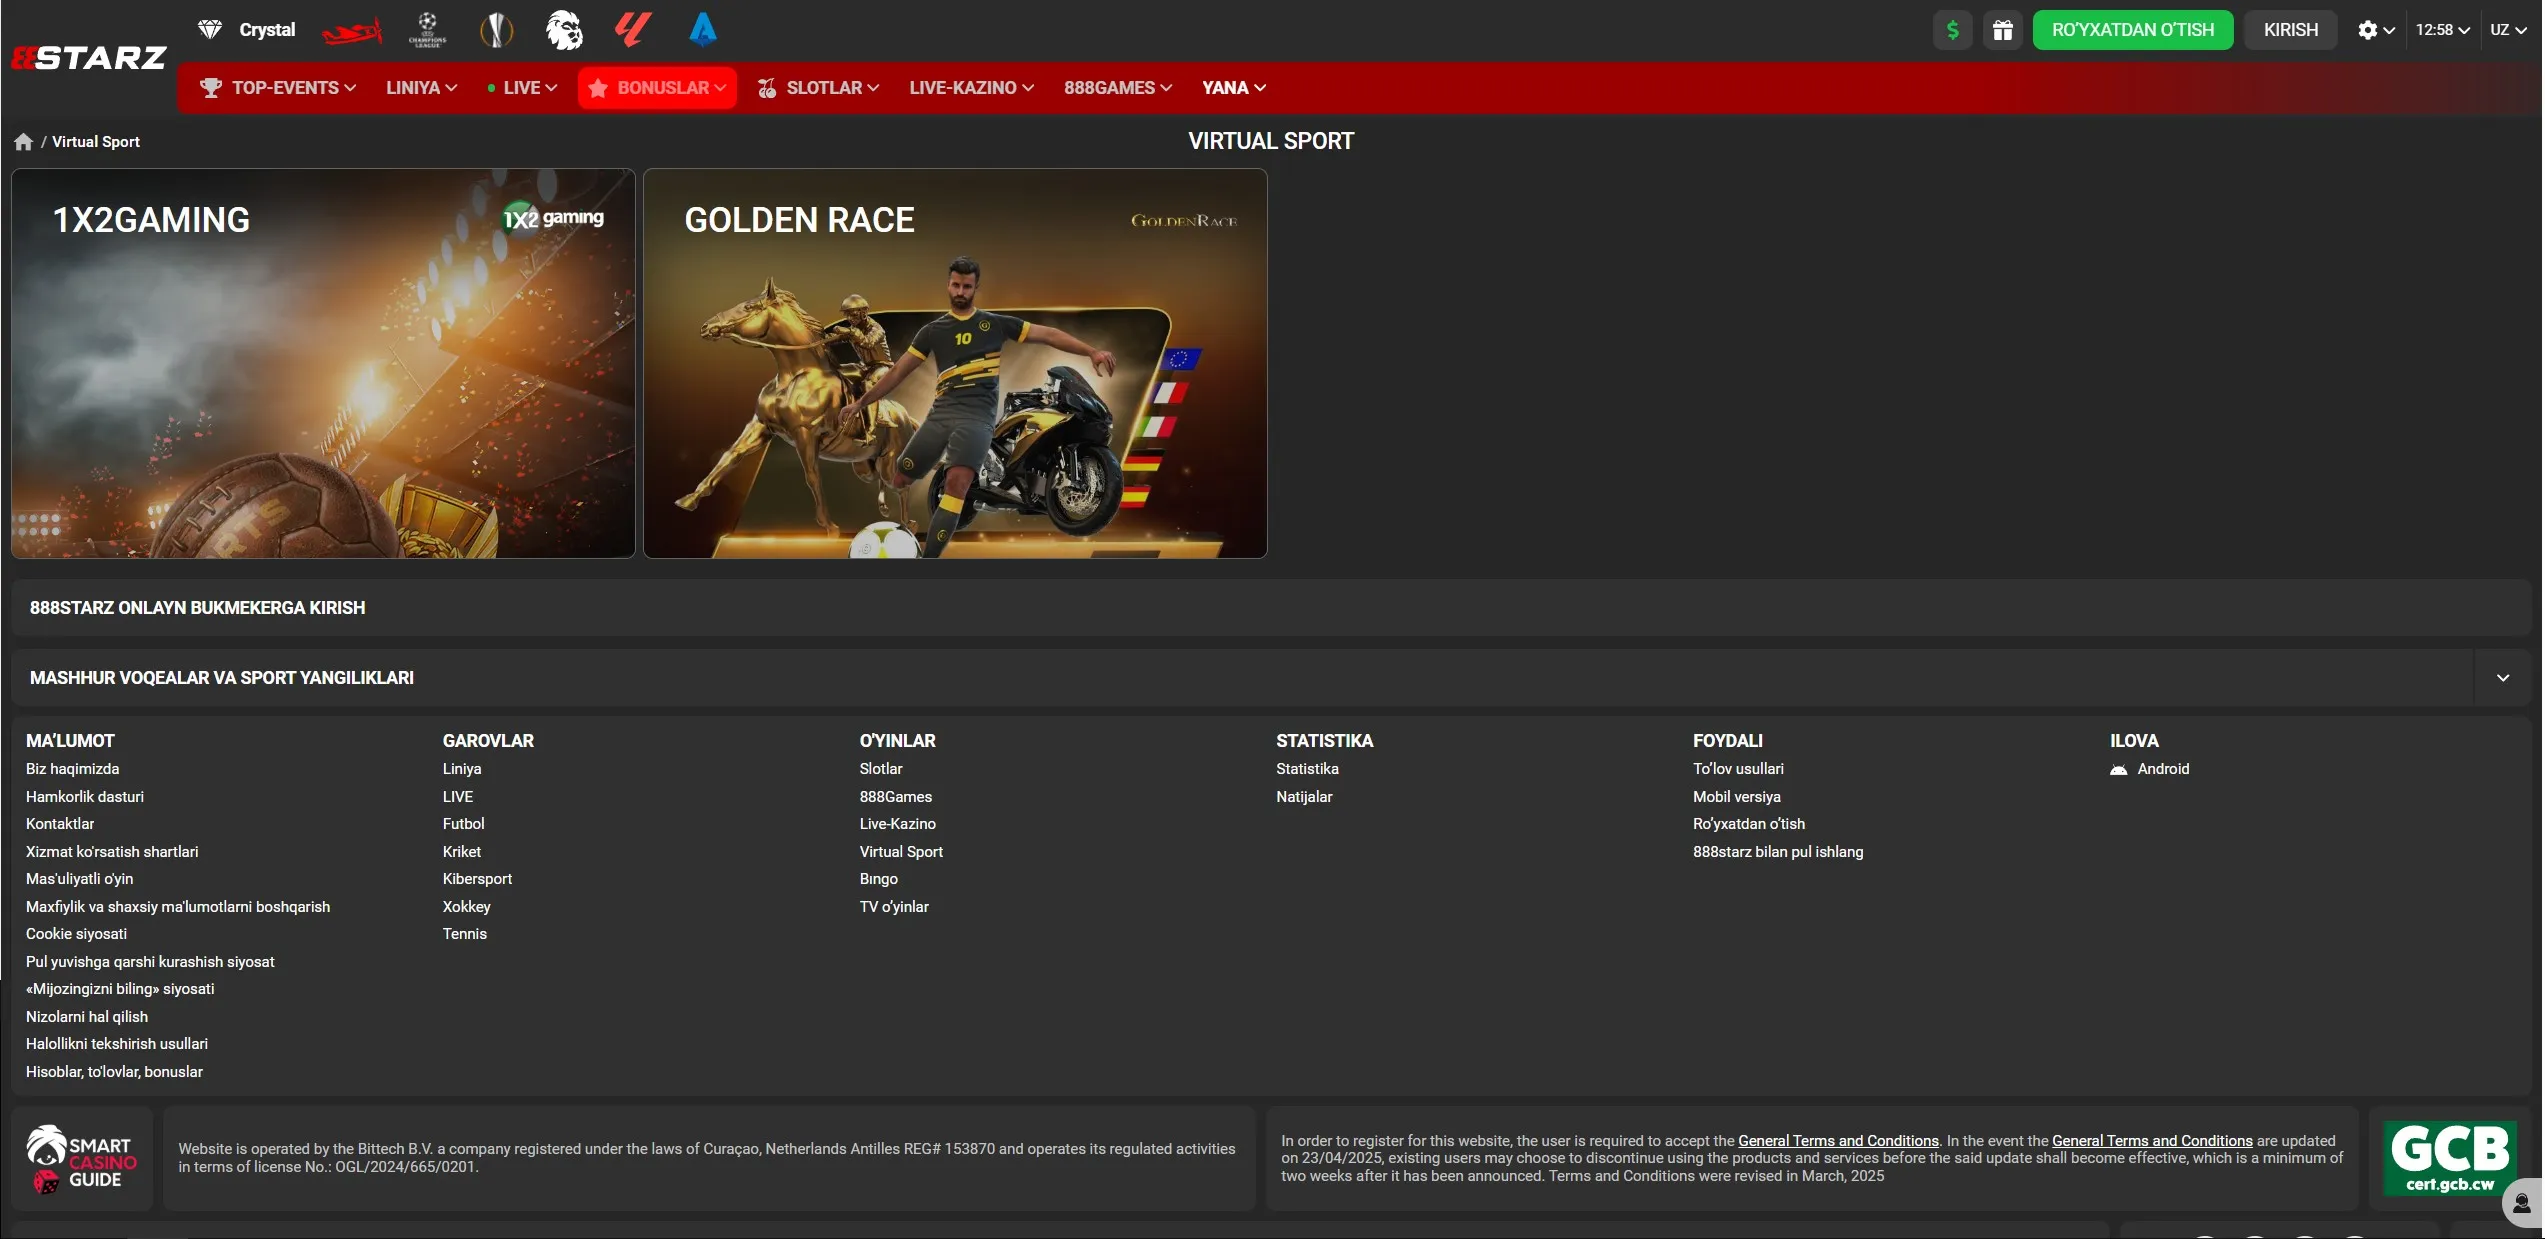Click the green dollar payments icon
Viewport: 2545px width, 1239px height.
pyautogui.click(x=1952, y=30)
